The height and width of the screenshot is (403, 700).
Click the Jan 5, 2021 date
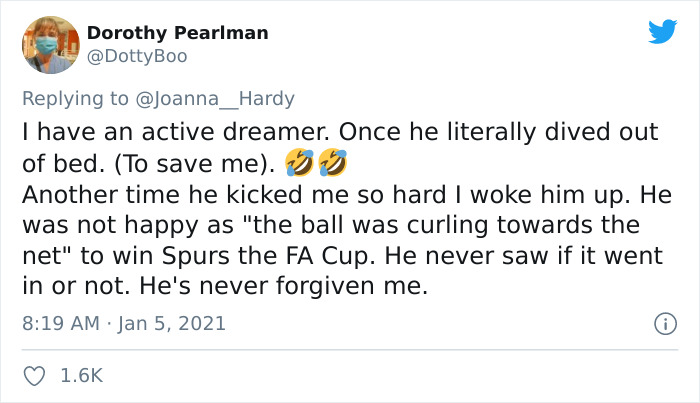tap(171, 324)
